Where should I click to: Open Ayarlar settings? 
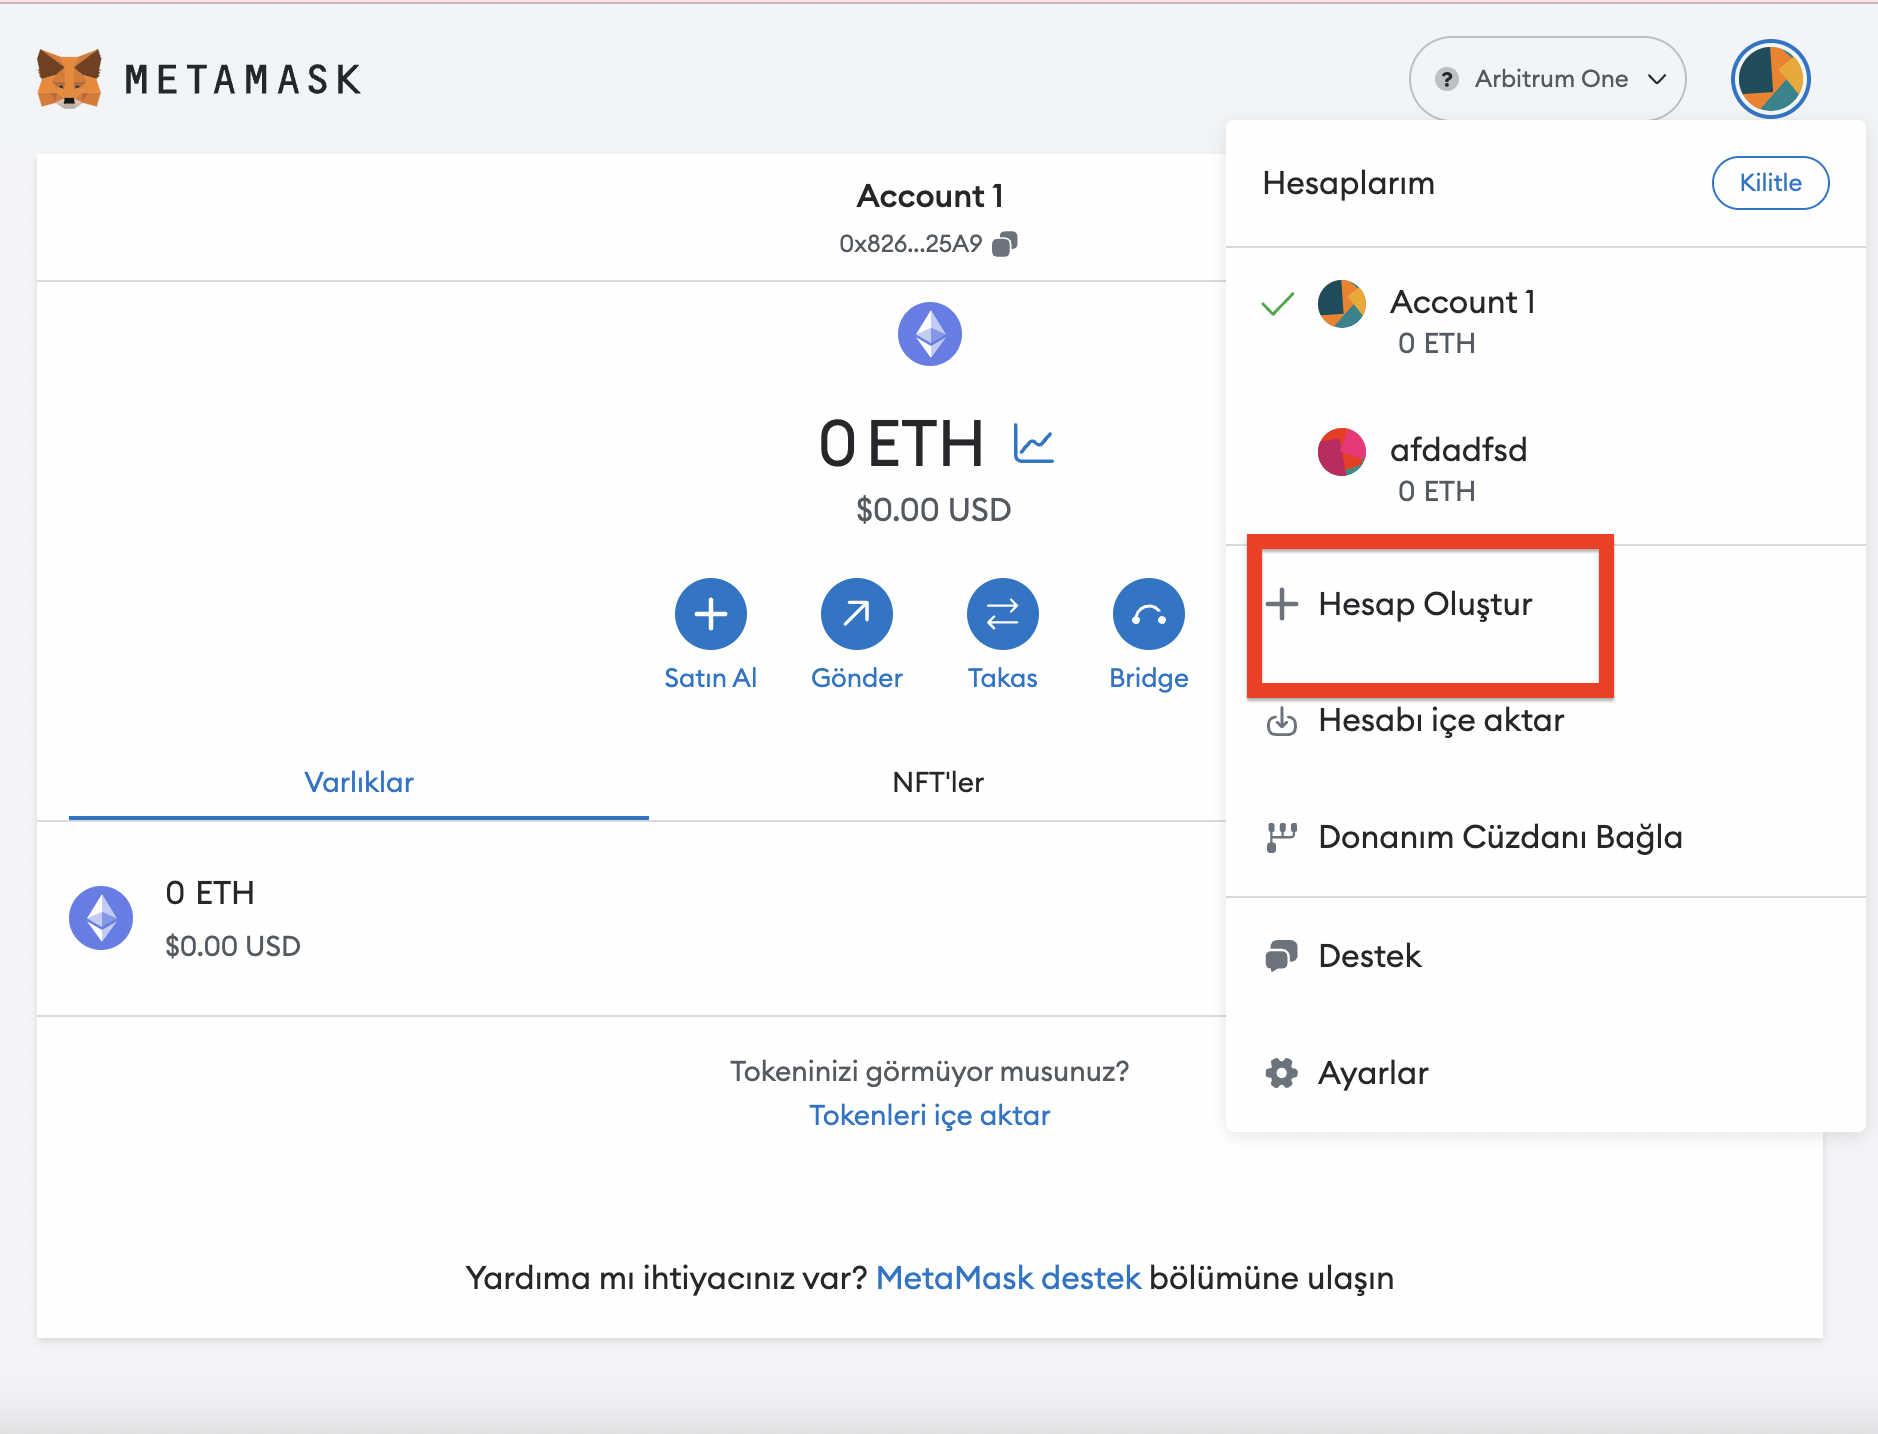(x=1545, y=1073)
